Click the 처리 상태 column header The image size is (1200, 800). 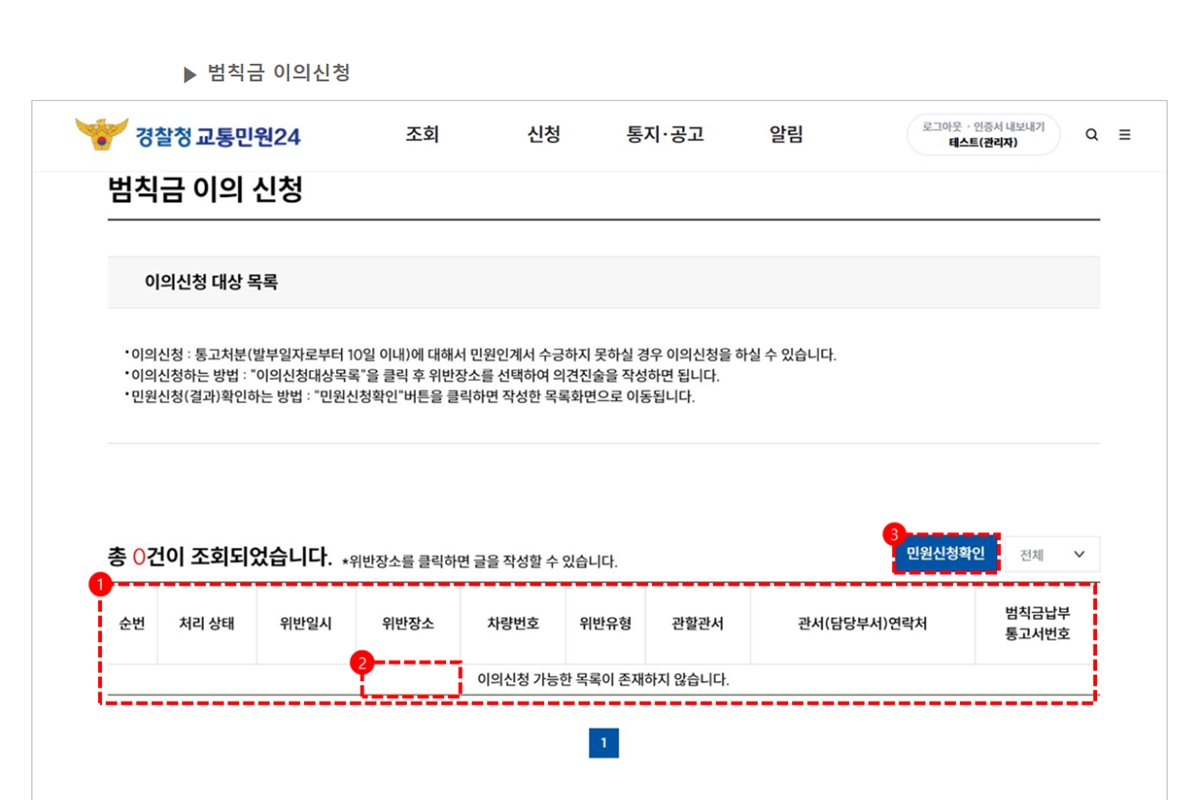(x=207, y=623)
